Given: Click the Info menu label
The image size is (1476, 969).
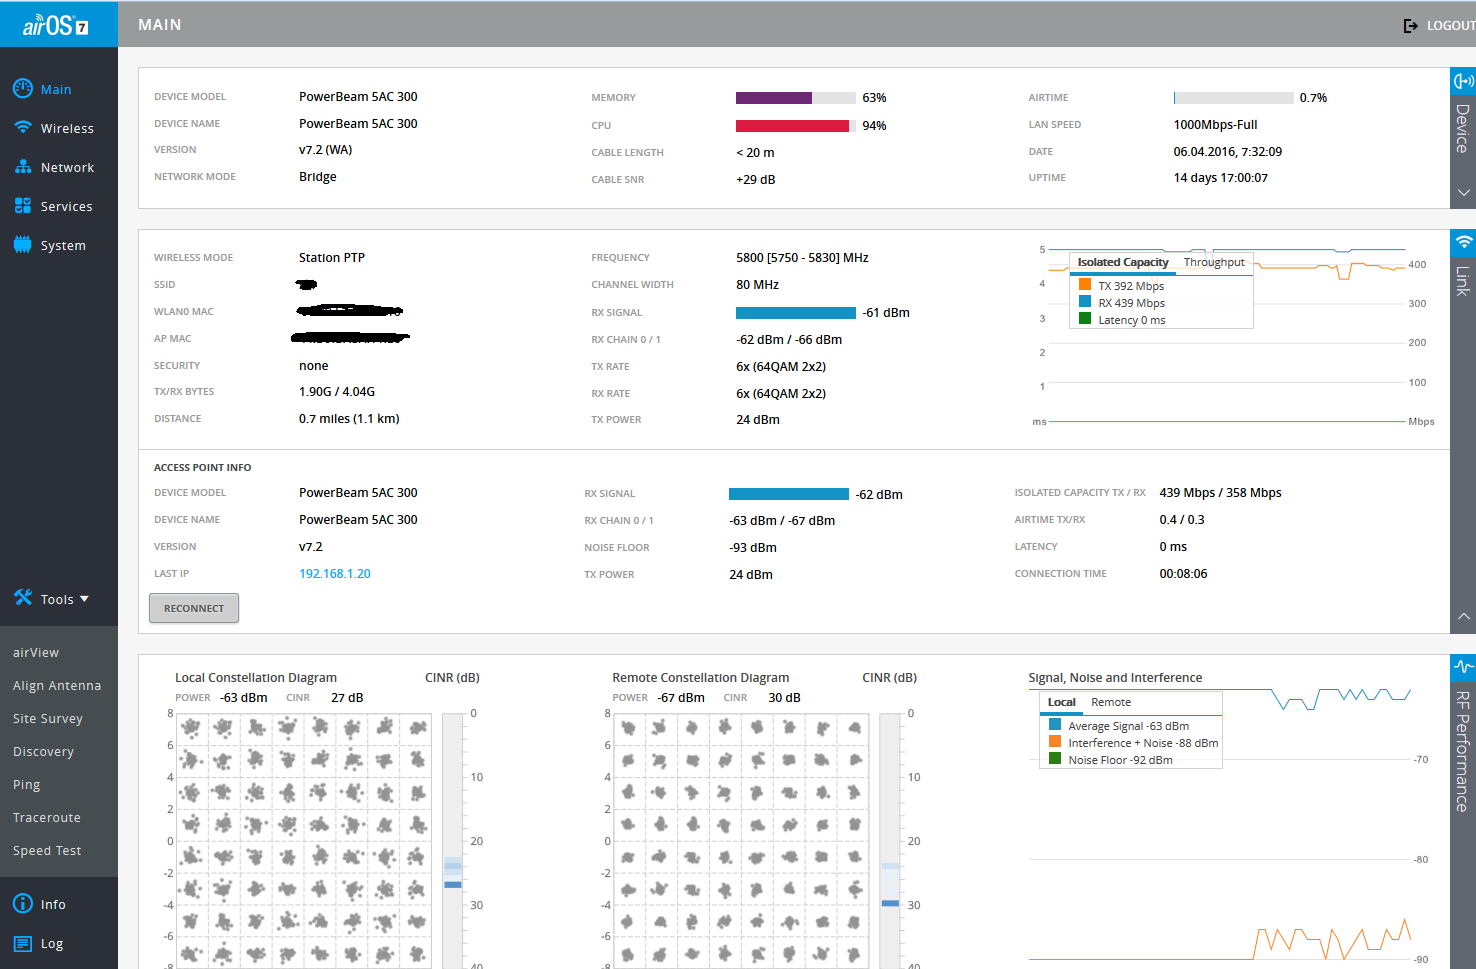Looking at the screenshot, I should tap(53, 904).
